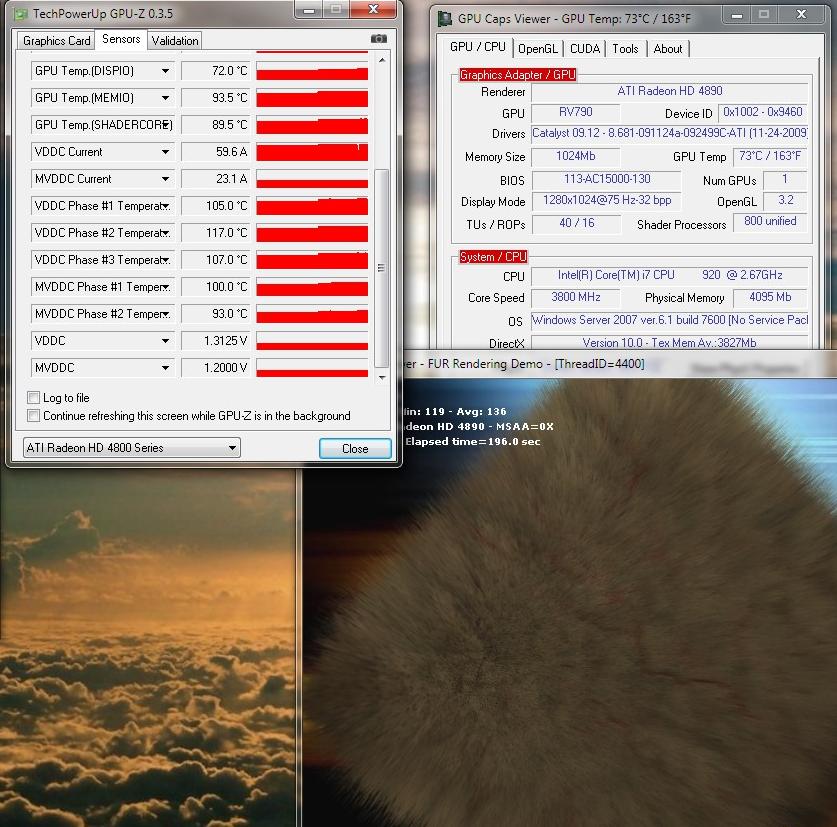Screen dimensions: 837x827
Task: Open the Validation tab
Action: pyautogui.click(x=175, y=41)
